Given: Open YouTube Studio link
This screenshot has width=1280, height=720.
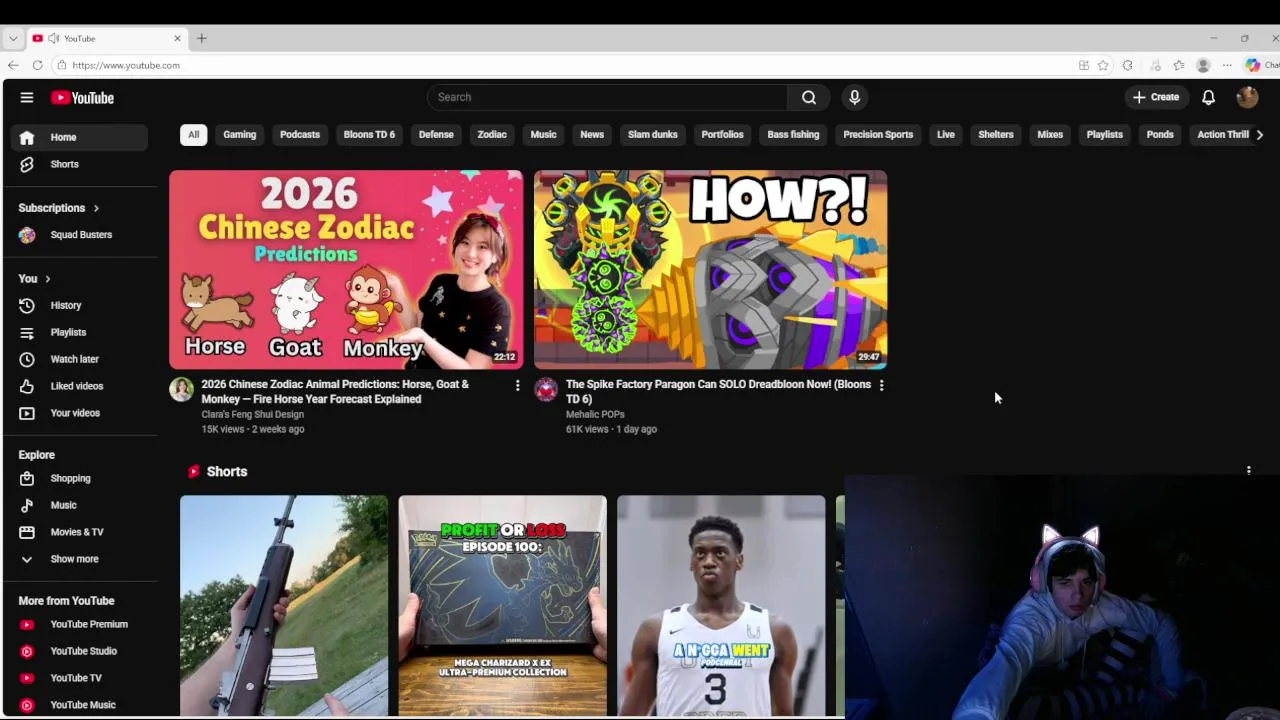Looking at the screenshot, I should 79,651.
